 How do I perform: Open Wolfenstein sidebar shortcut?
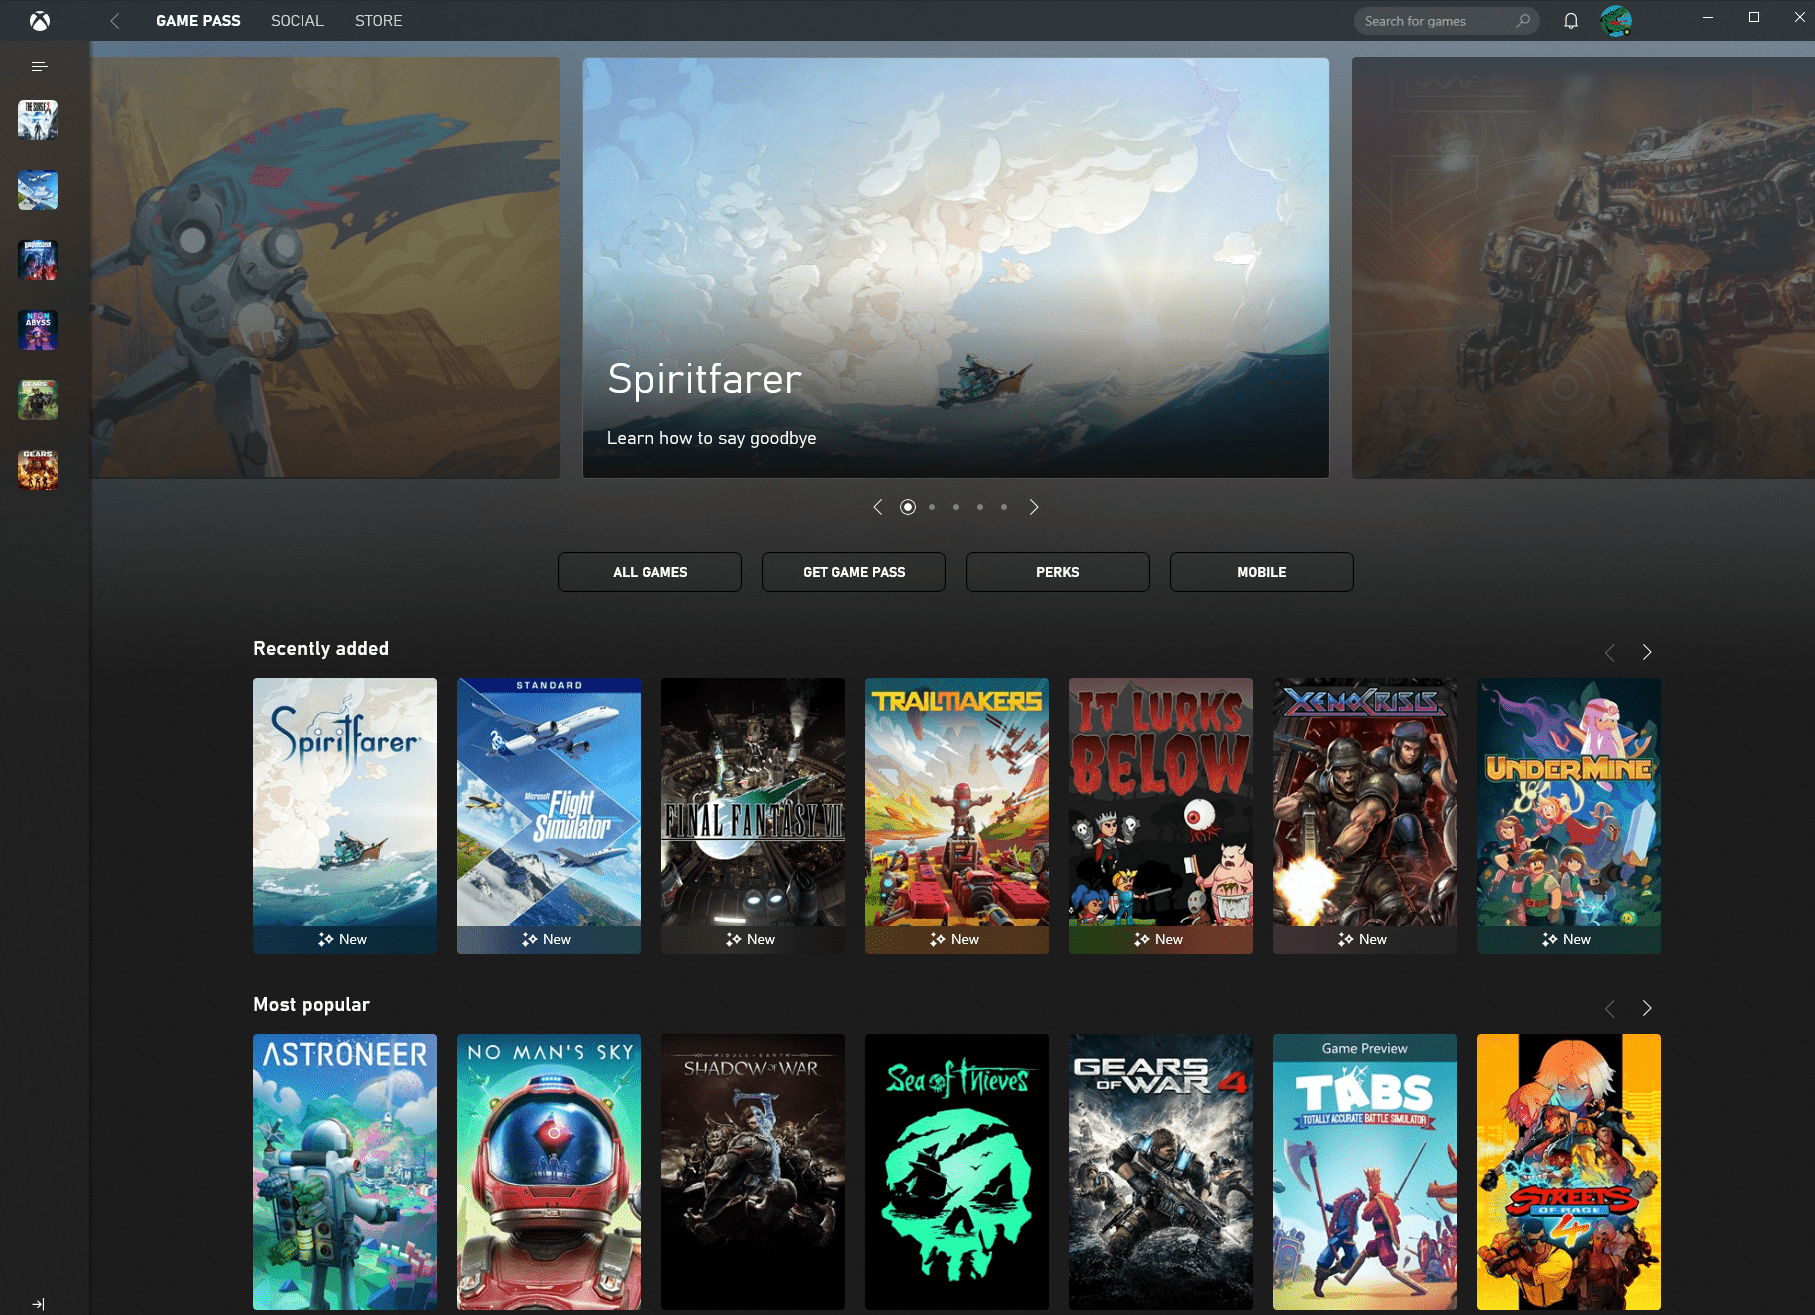(x=38, y=260)
